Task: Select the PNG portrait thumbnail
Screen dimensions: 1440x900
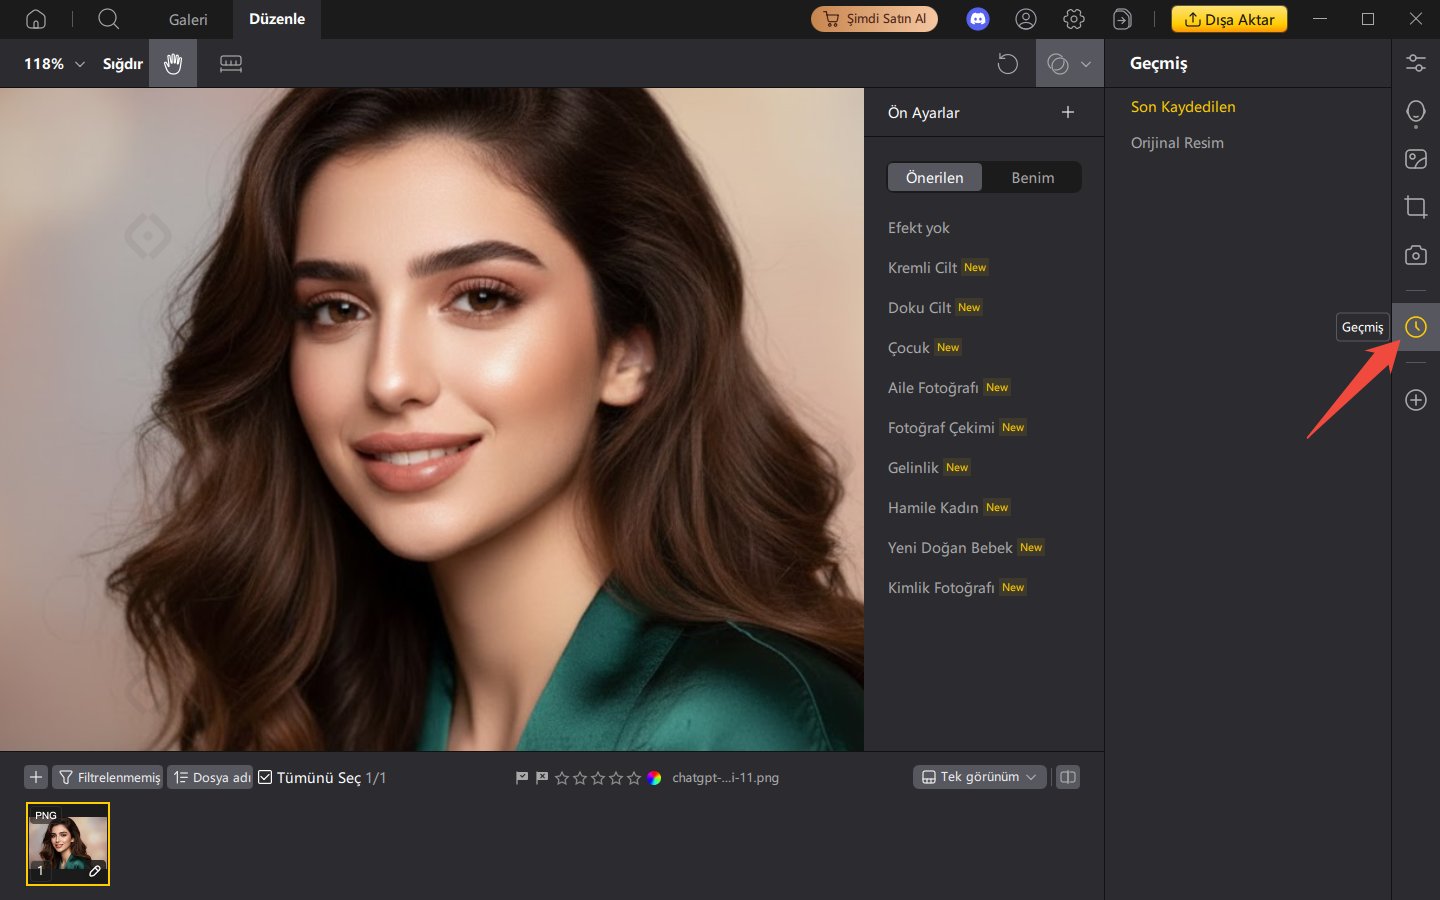Action: click(68, 843)
